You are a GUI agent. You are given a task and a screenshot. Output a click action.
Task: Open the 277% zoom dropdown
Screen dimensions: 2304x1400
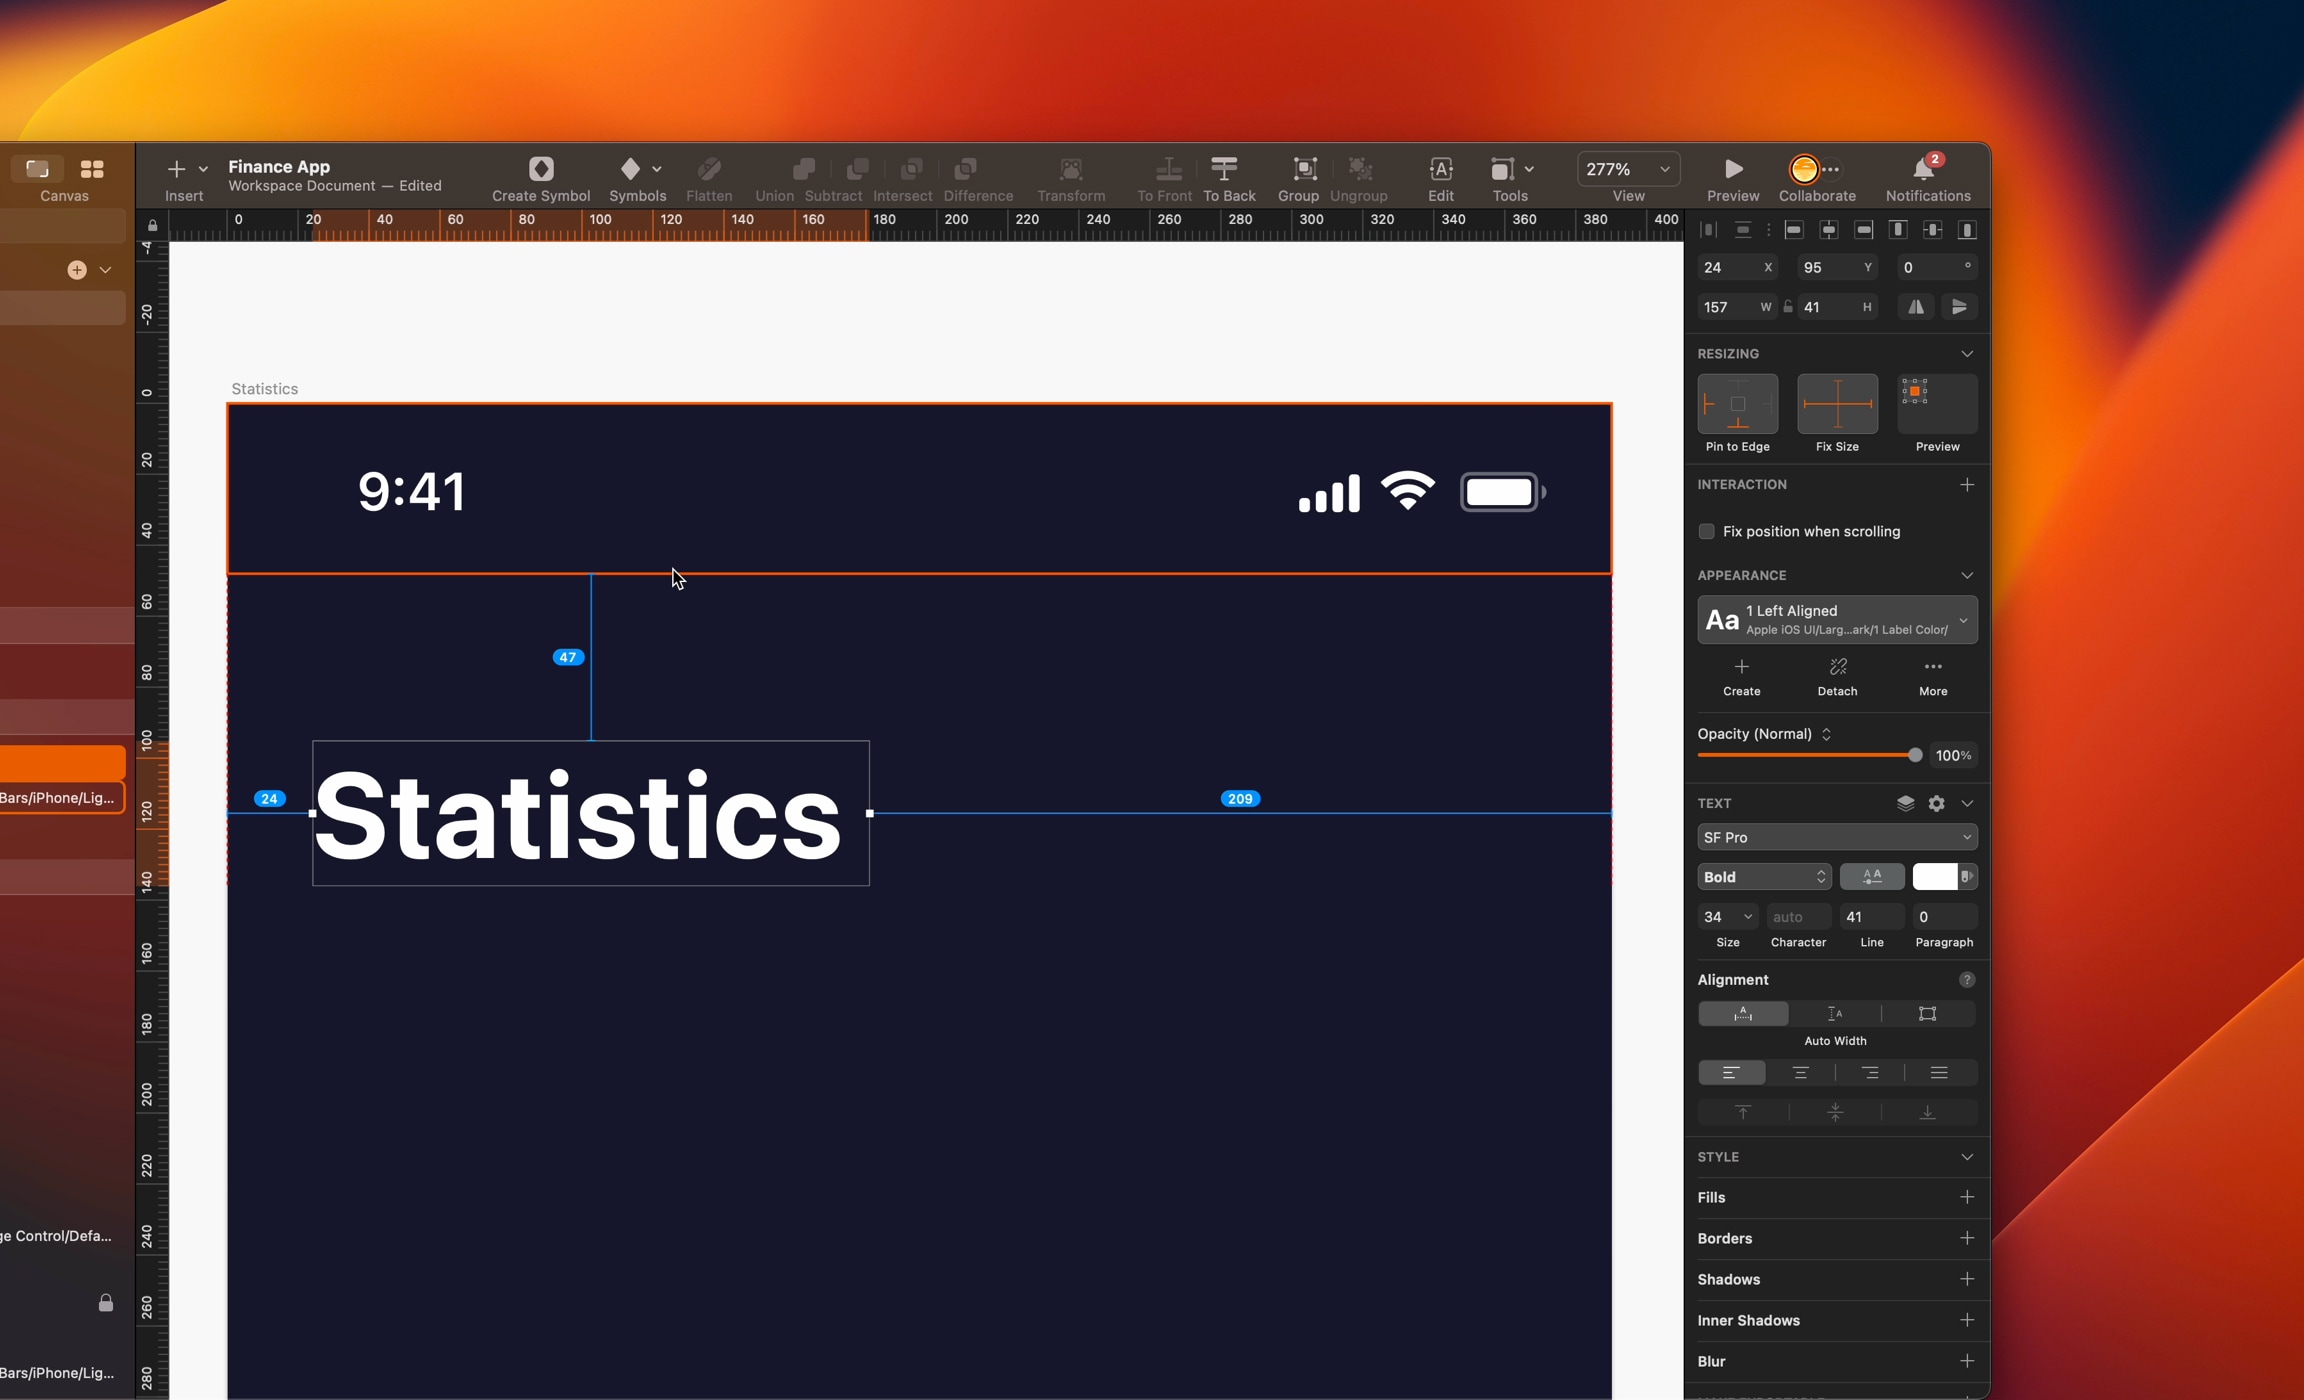point(1627,169)
